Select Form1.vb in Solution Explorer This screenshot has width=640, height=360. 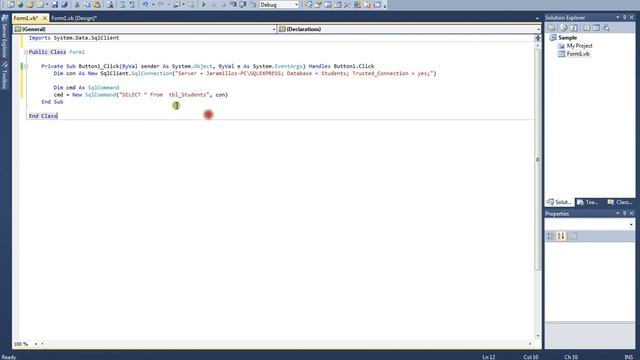tap(578, 54)
